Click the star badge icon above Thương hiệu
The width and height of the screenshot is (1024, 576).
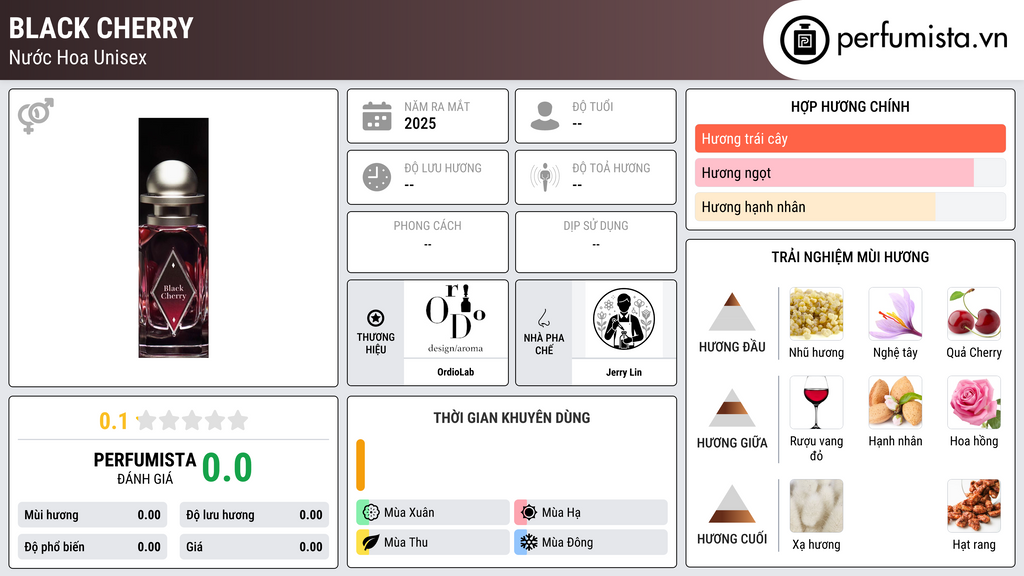pos(376,318)
